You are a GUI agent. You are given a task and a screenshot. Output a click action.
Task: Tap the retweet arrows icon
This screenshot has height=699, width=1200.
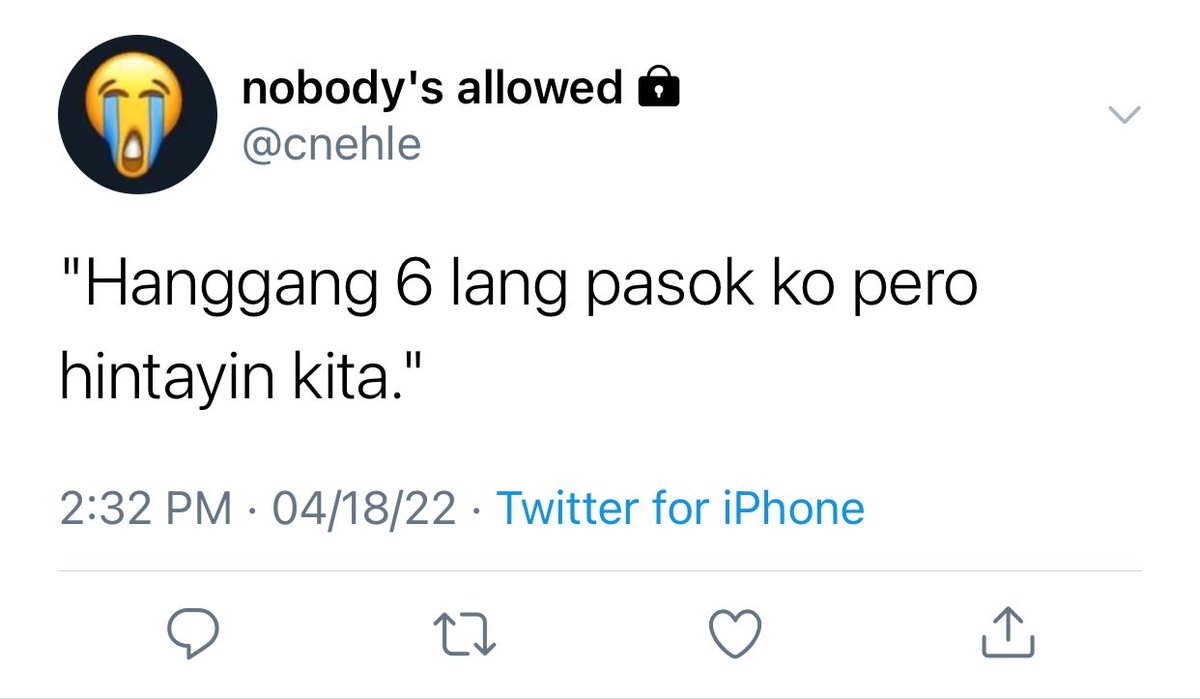pyautogui.click(x=462, y=633)
